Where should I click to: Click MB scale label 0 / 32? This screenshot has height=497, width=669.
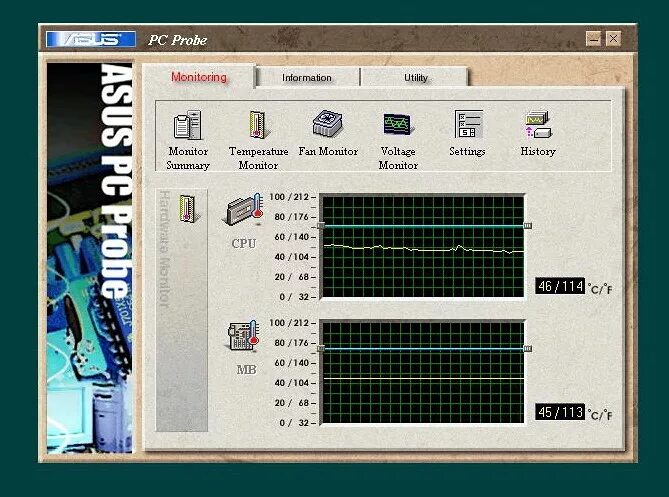coord(294,423)
